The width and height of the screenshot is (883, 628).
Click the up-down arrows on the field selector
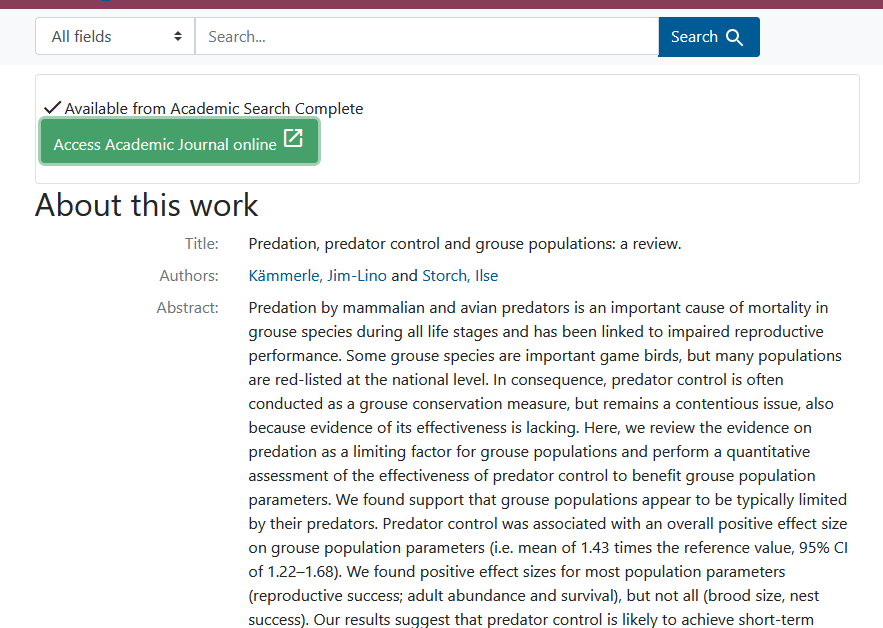pyautogui.click(x=178, y=36)
